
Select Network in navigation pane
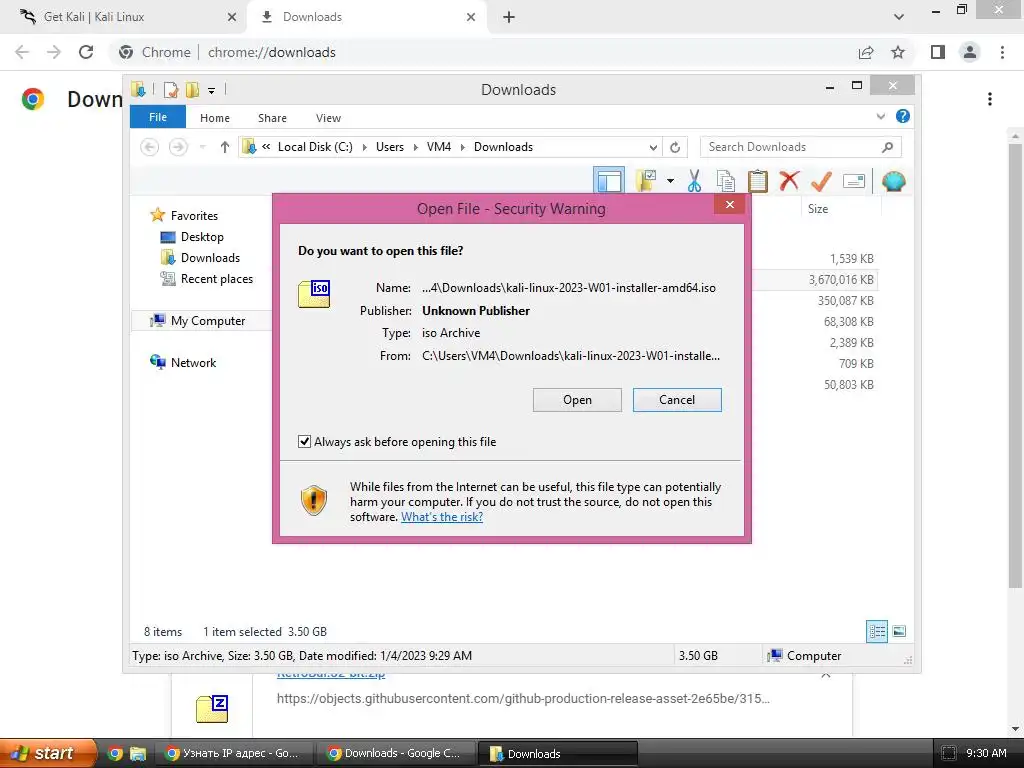click(x=193, y=362)
